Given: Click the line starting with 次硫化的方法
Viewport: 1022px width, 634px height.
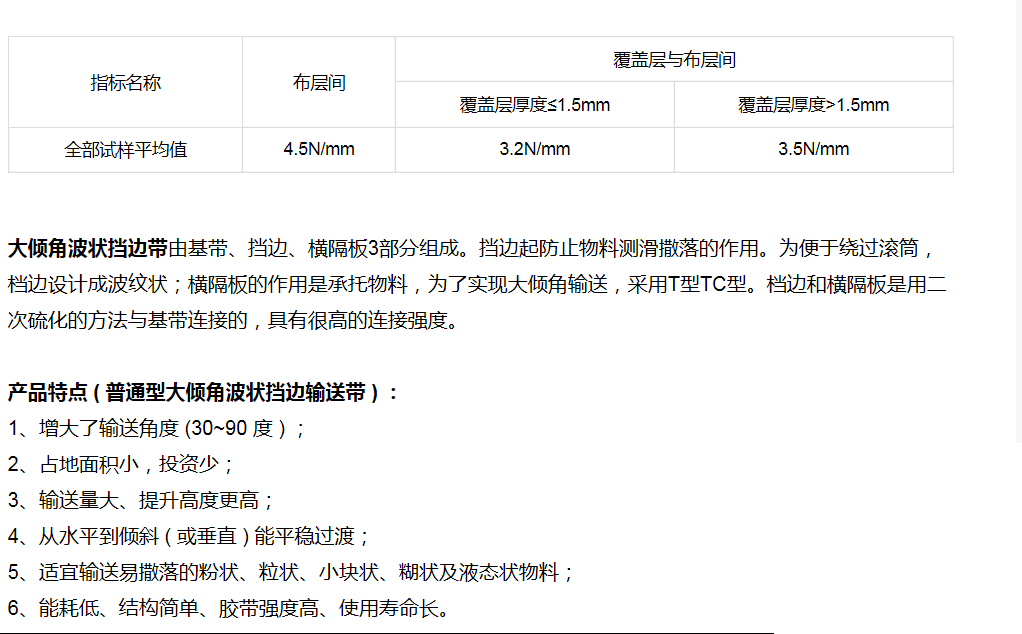Looking at the screenshot, I should 233,321.
